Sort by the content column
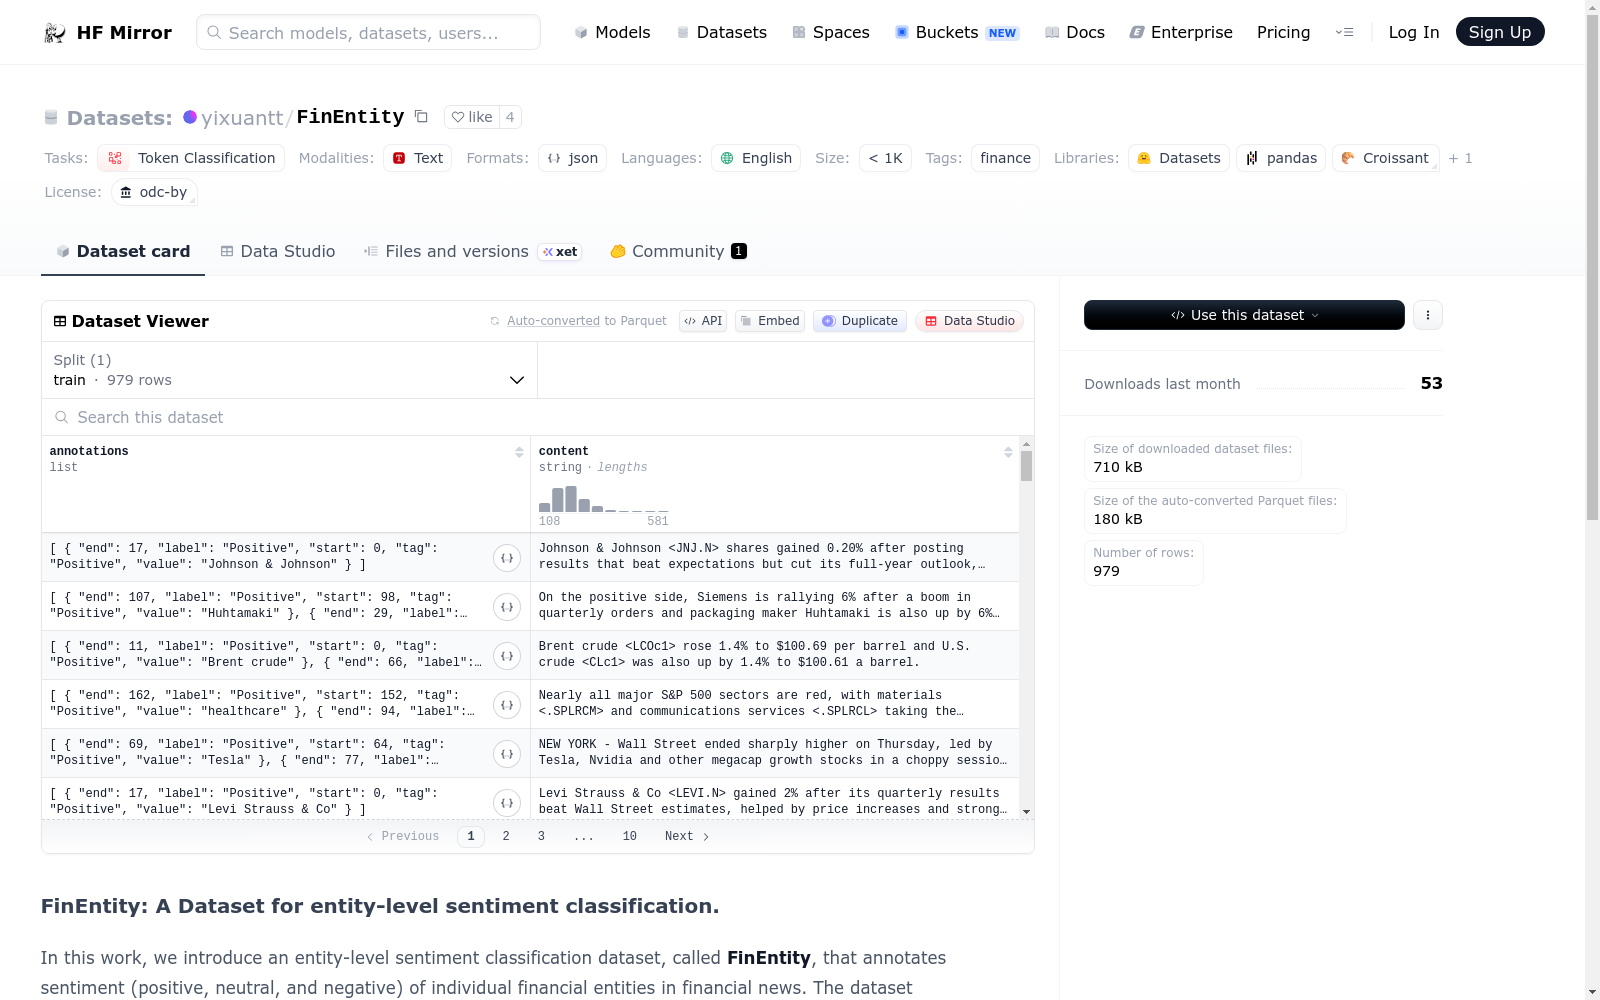 pyautogui.click(x=1008, y=452)
